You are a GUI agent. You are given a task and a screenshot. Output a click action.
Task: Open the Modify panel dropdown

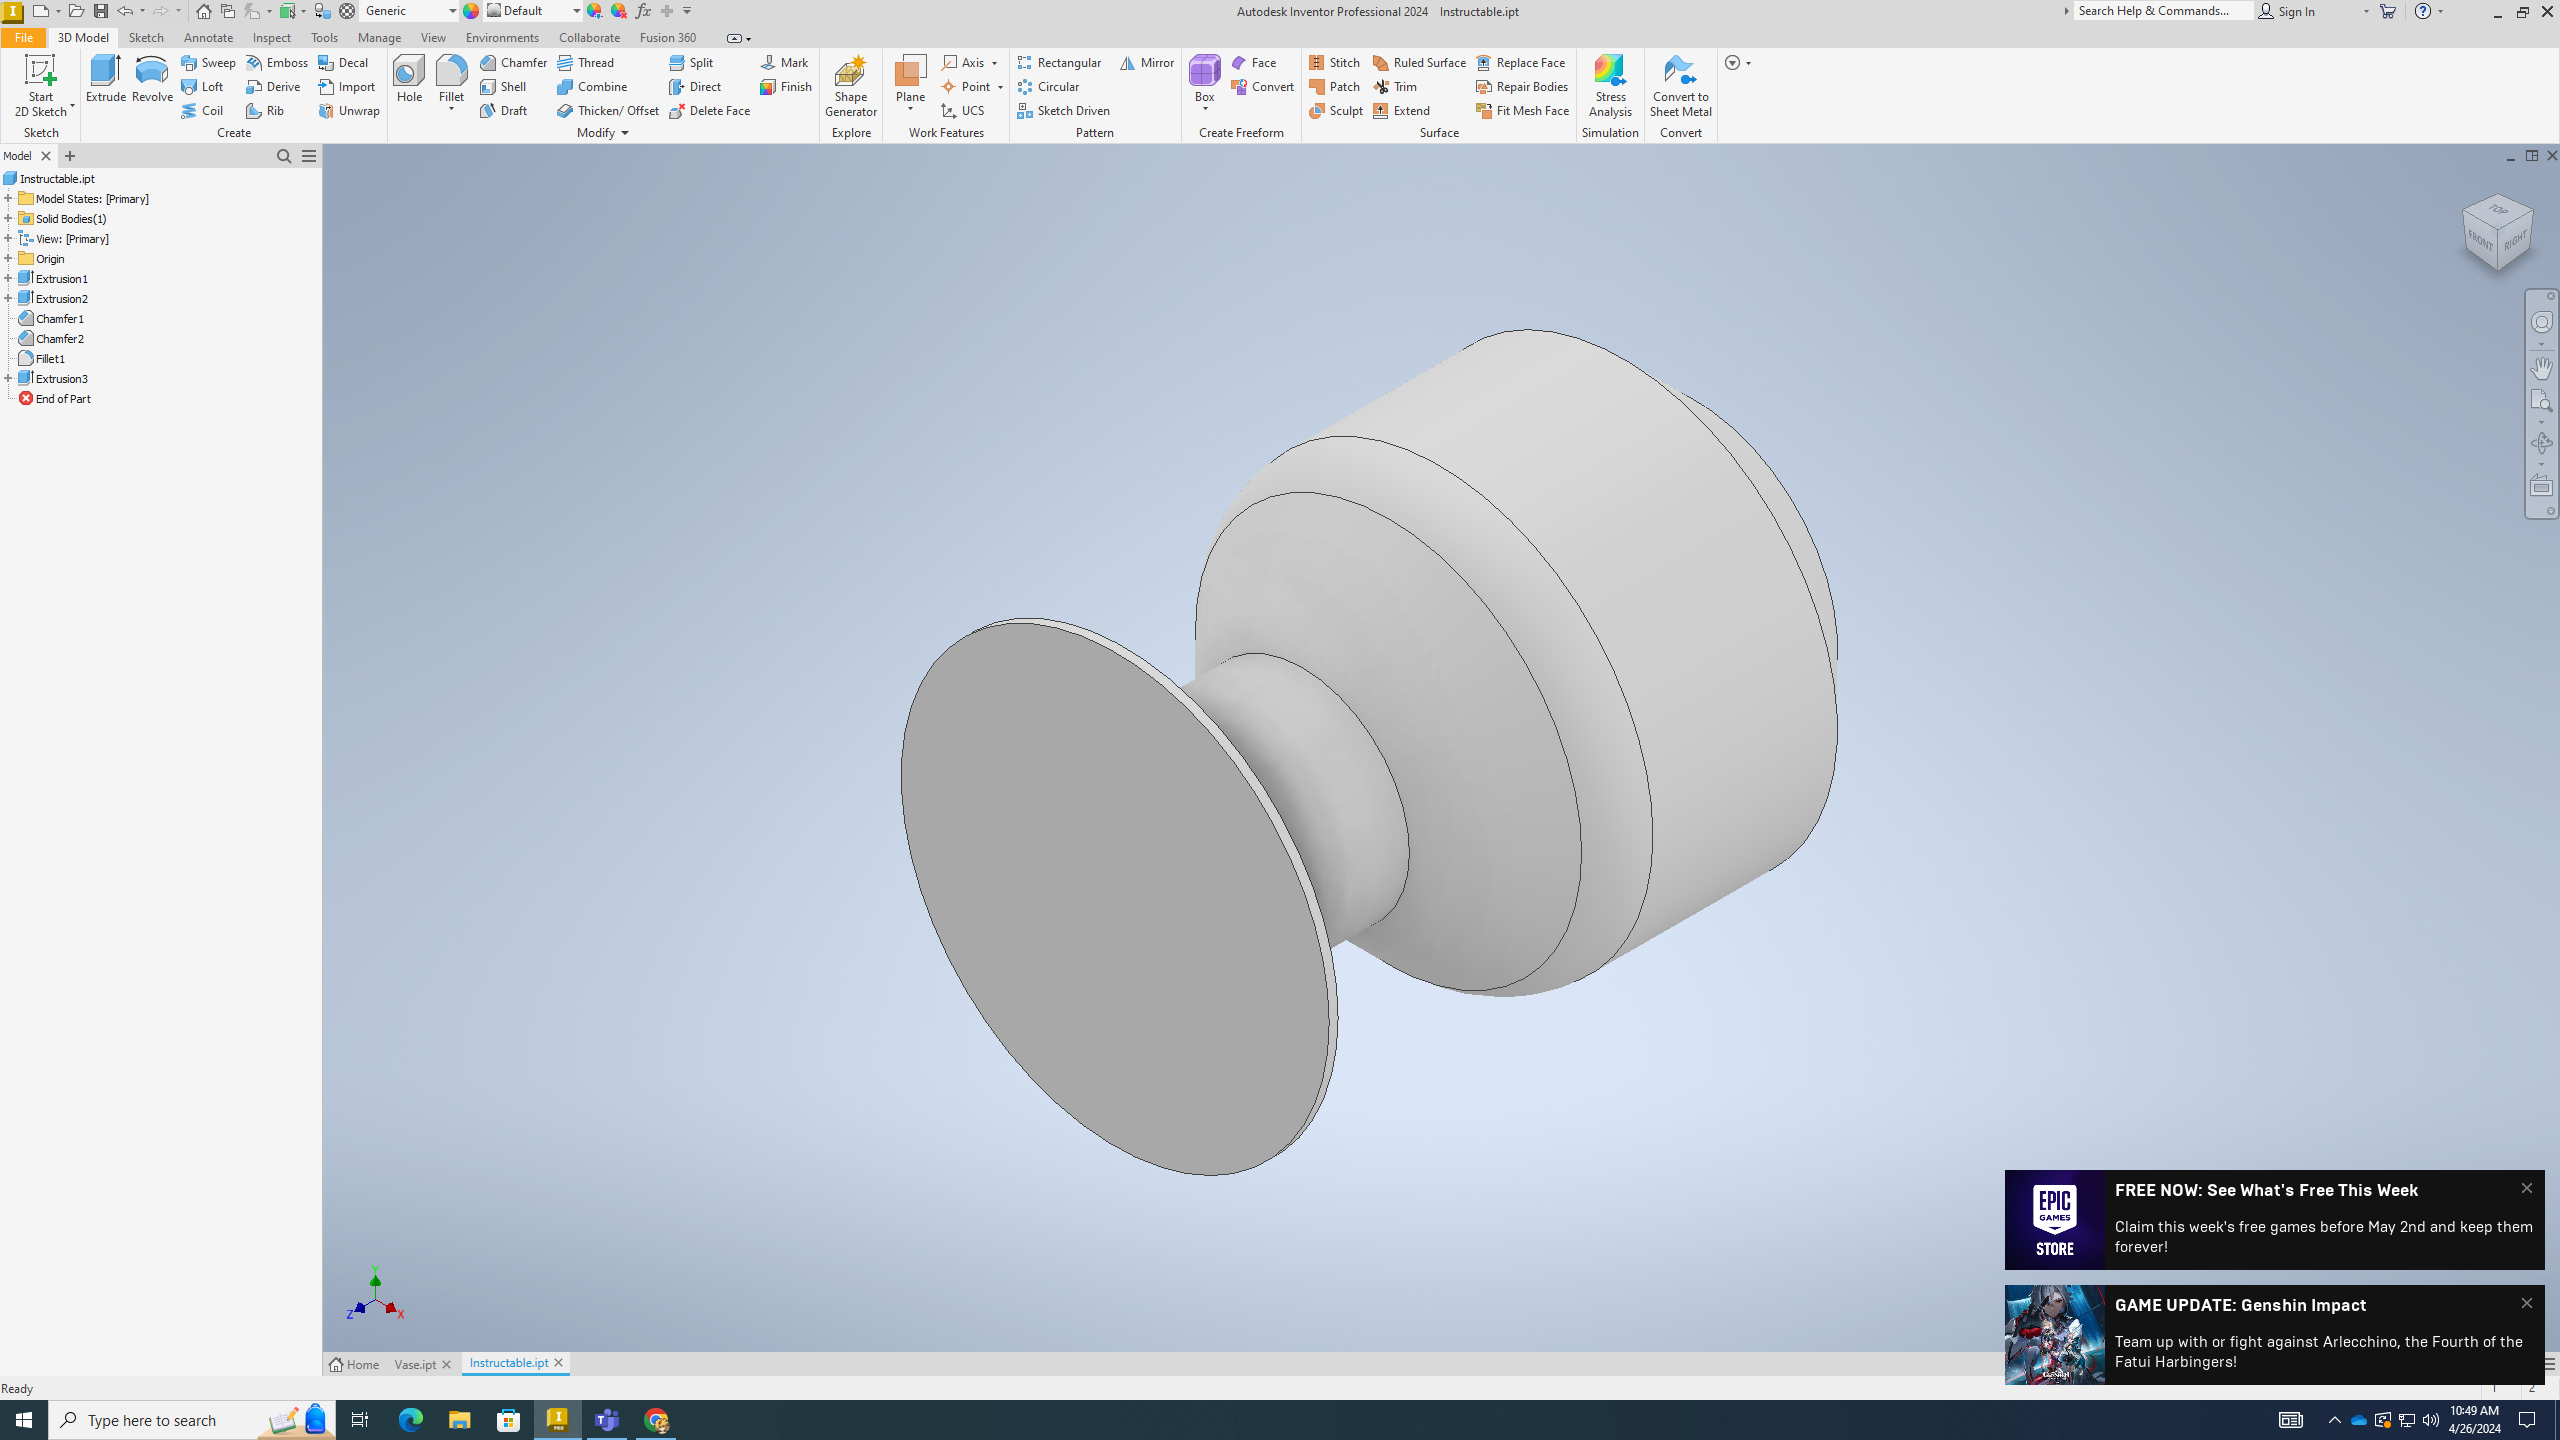[602, 133]
